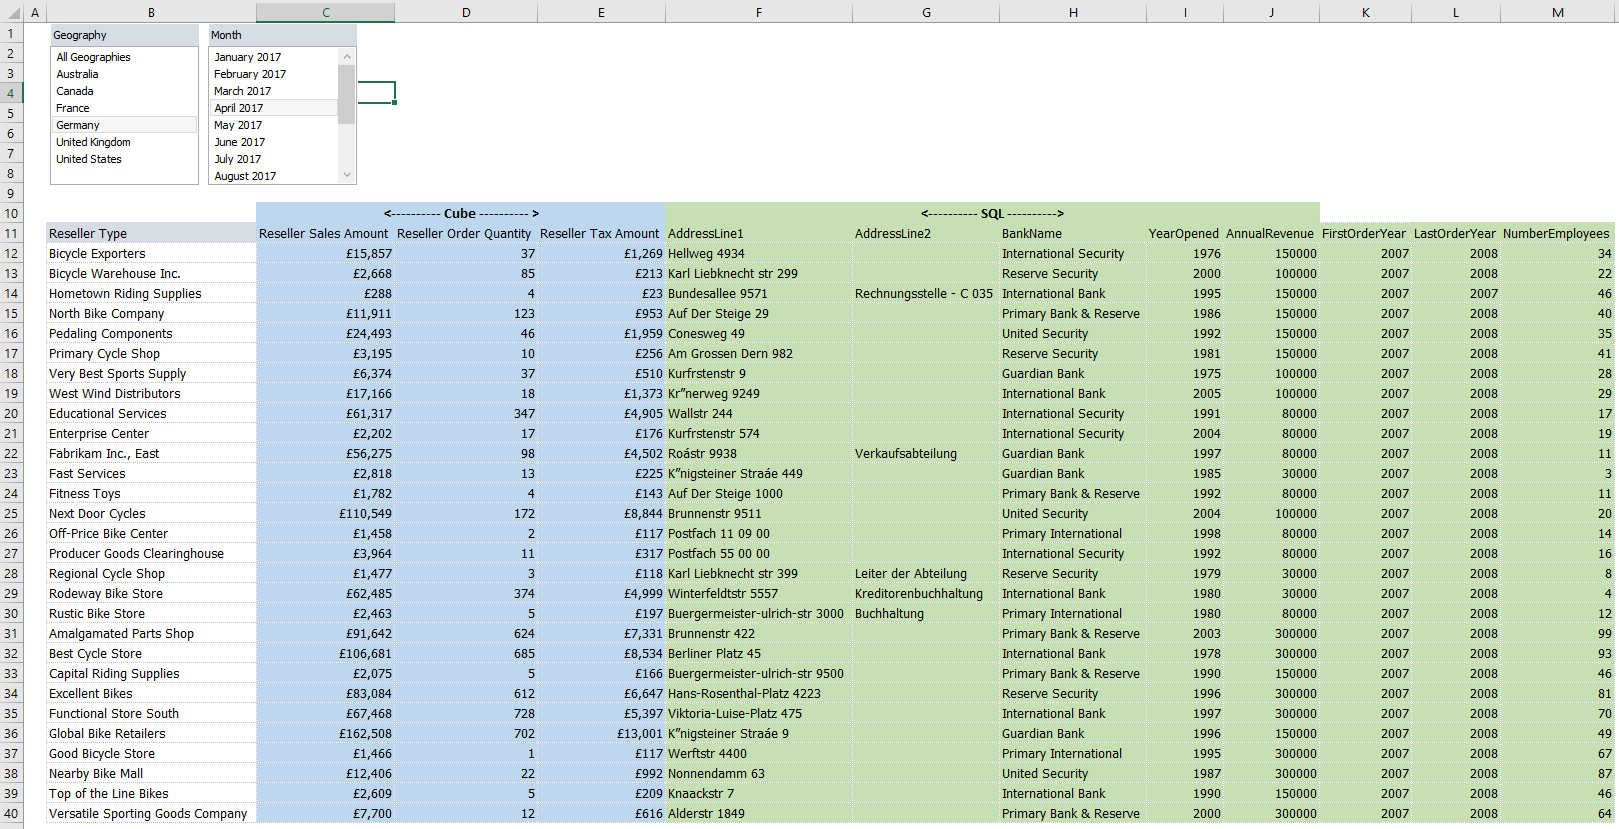Click row 11 header
Image resolution: width=1619 pixels, height=829 pixels.
tap(12, 234)
